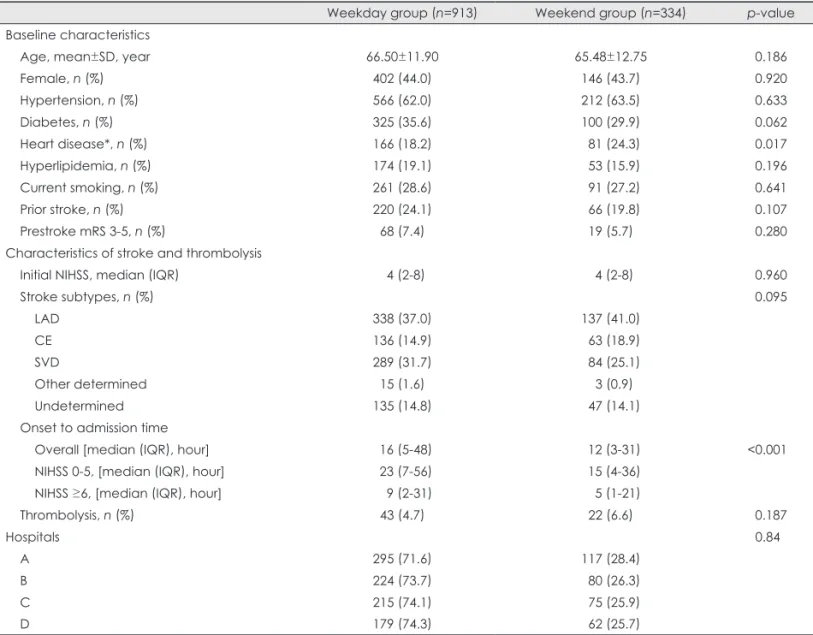Click the p-value '0.095'
This screenshot has width=813, height=635.
pos(770,297)
